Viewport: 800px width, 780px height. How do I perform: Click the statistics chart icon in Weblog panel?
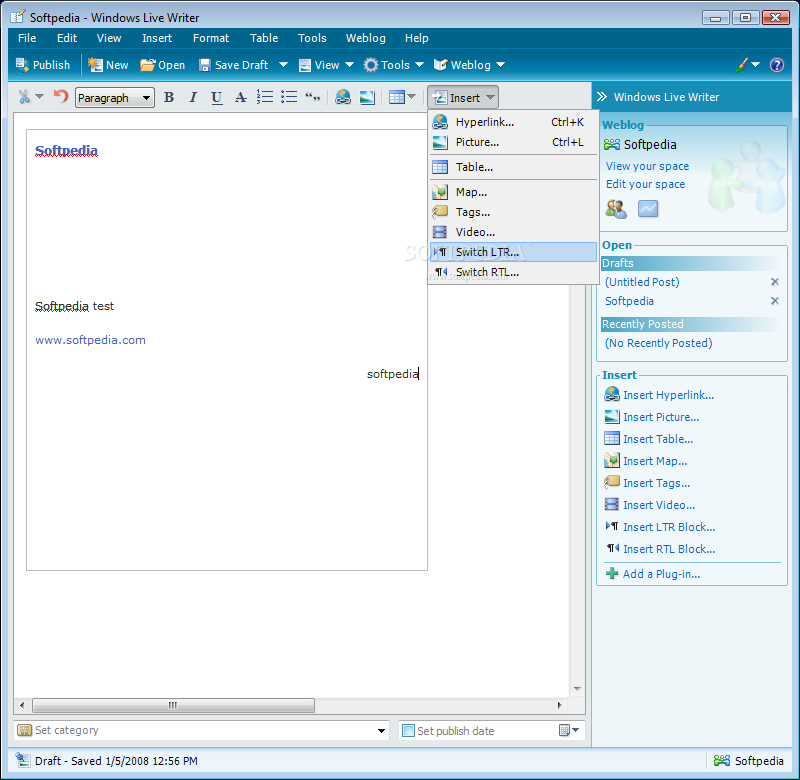click(x=648, y=209)
